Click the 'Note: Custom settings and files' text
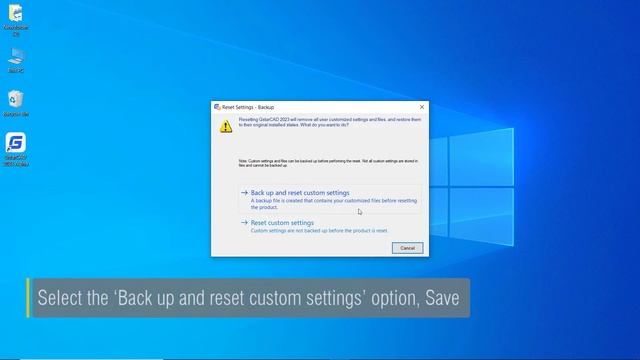Screen dimensions: 640x360 click(x=328, y=163)
